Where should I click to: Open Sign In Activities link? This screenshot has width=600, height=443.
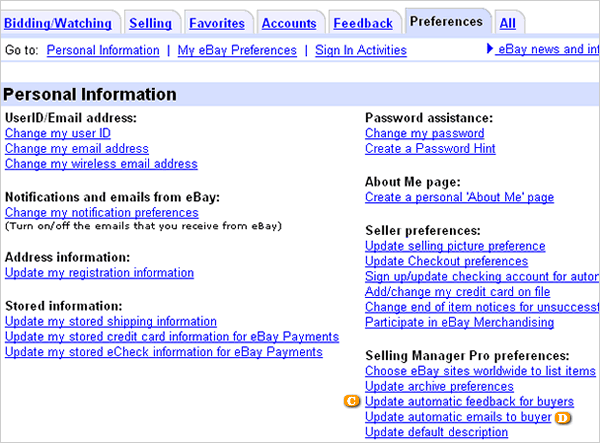361,50
